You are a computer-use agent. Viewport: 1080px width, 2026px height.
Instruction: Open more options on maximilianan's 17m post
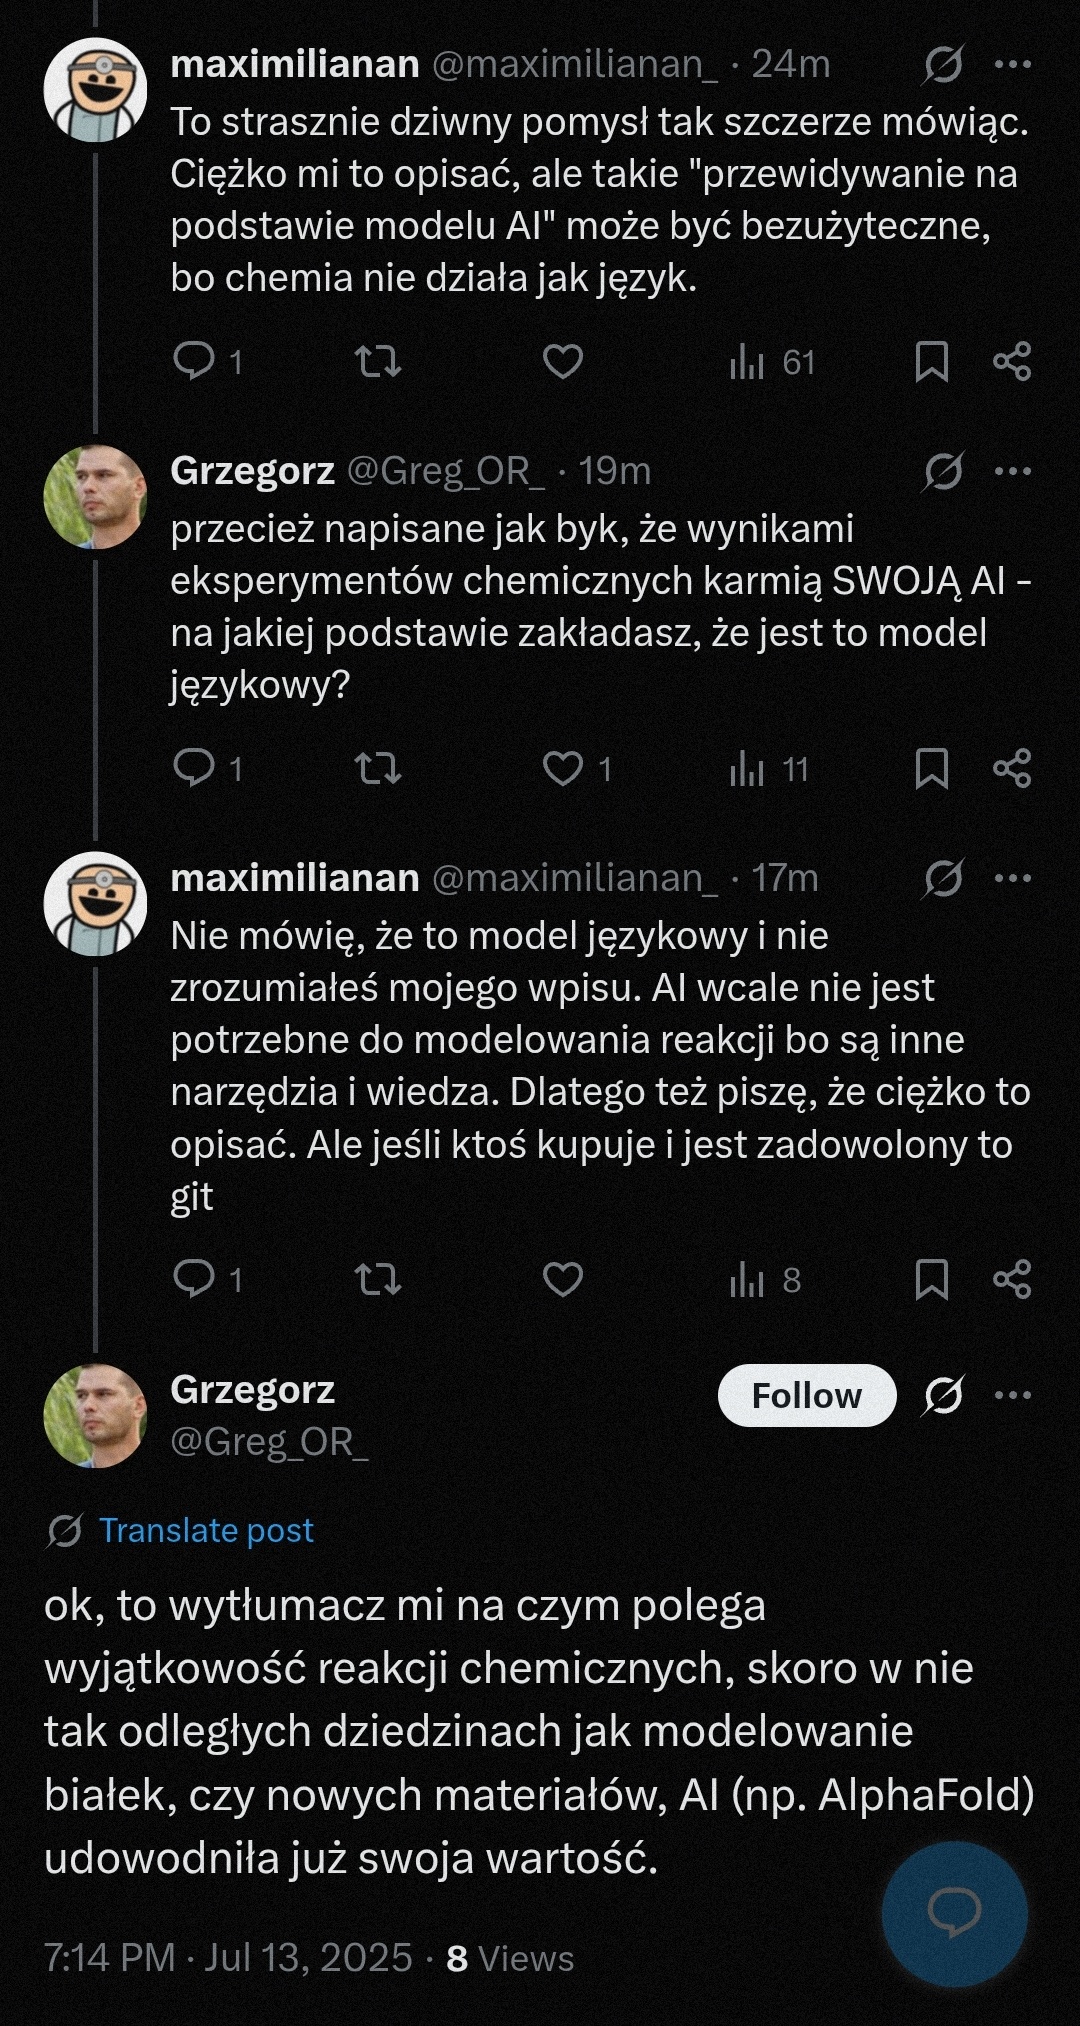click(1013, 878)
